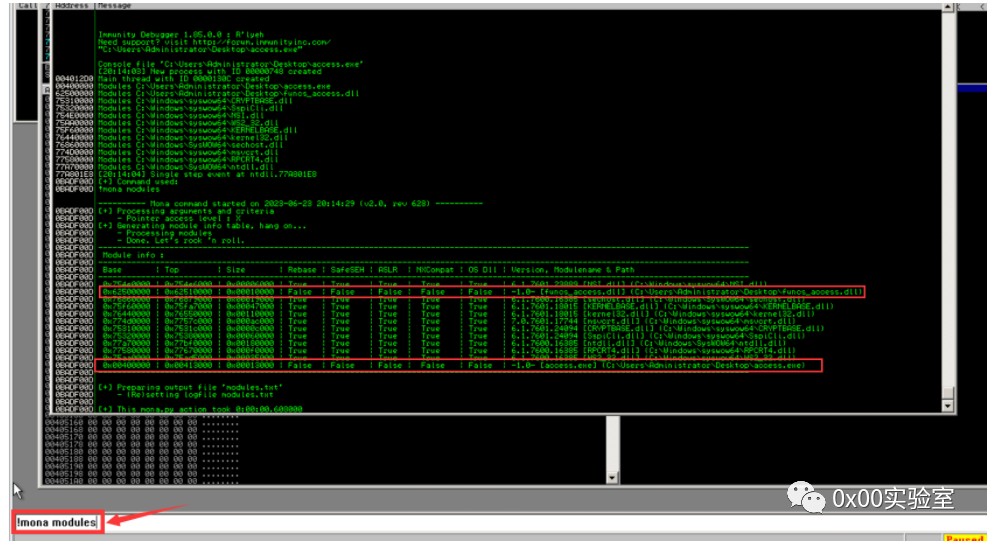Click the table header line starting with Base
The image size is (987, 542).
(368, 269)
